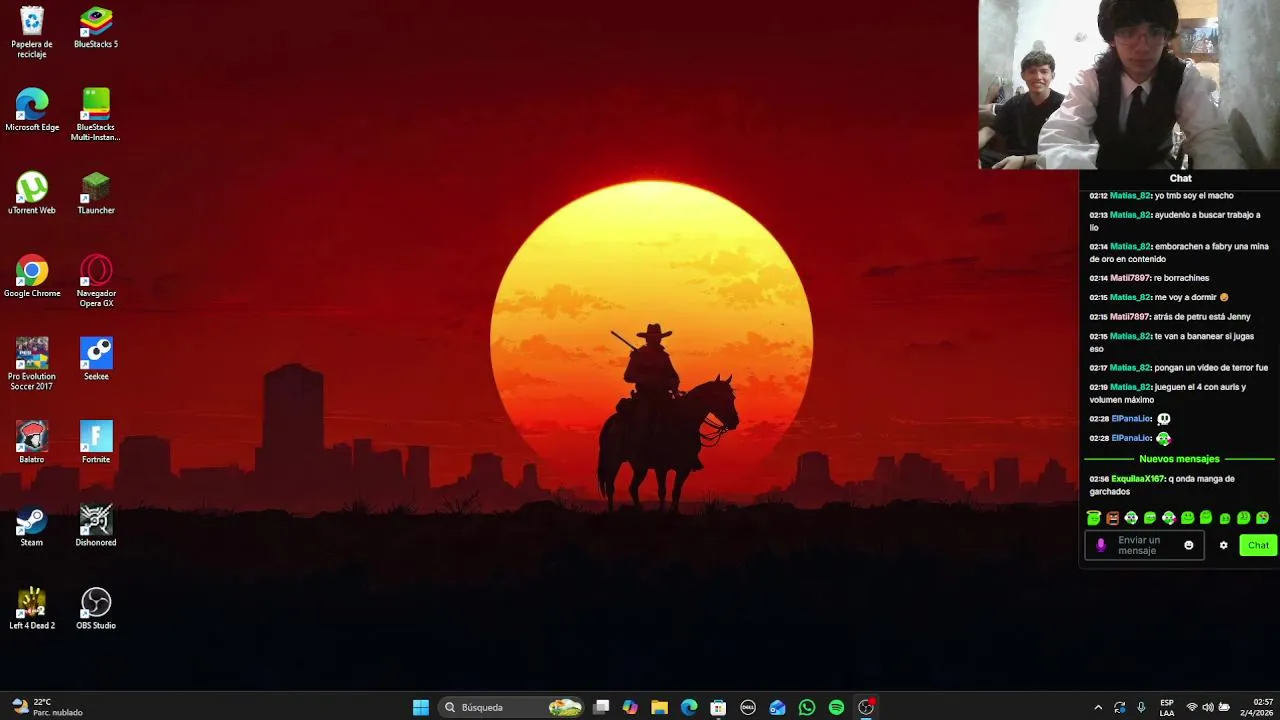The width and height of the screenshot is (1280, 720).
Task: Open WhatsApp from the taskbar
Action: click(x=807, y=707)
